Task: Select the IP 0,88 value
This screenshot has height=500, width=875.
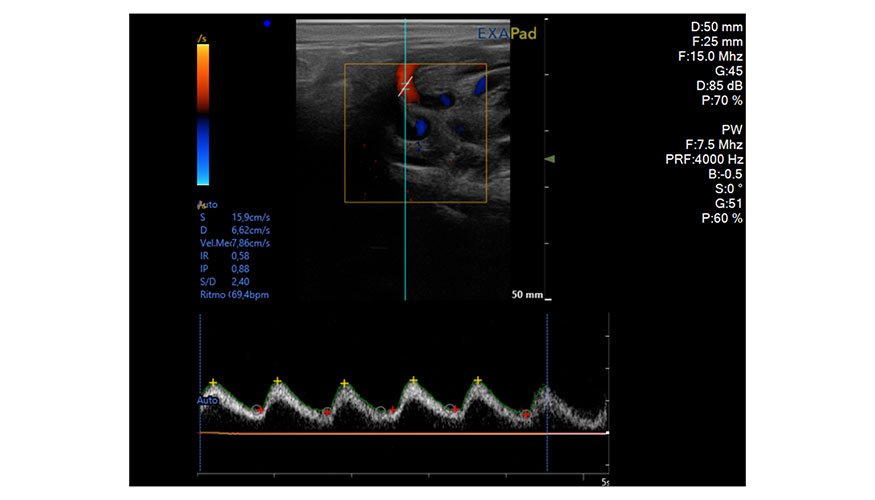Action: coord(225,268)
